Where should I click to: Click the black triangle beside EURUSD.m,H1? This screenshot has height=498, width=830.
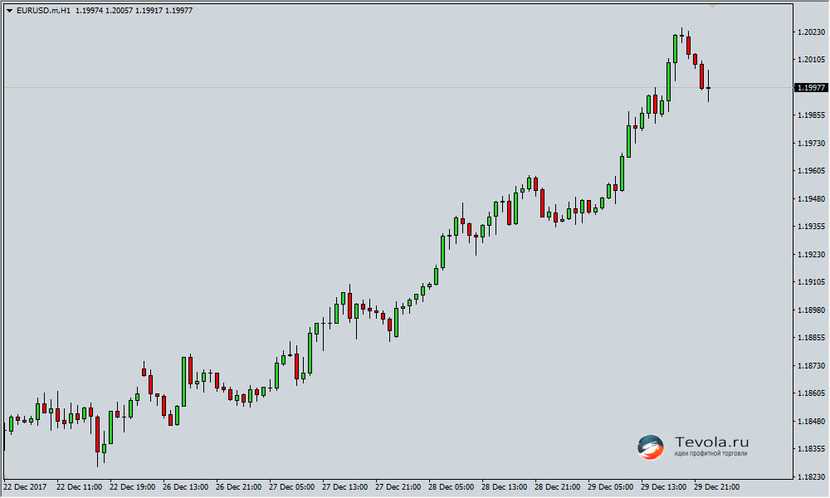(x=10, y=10)
